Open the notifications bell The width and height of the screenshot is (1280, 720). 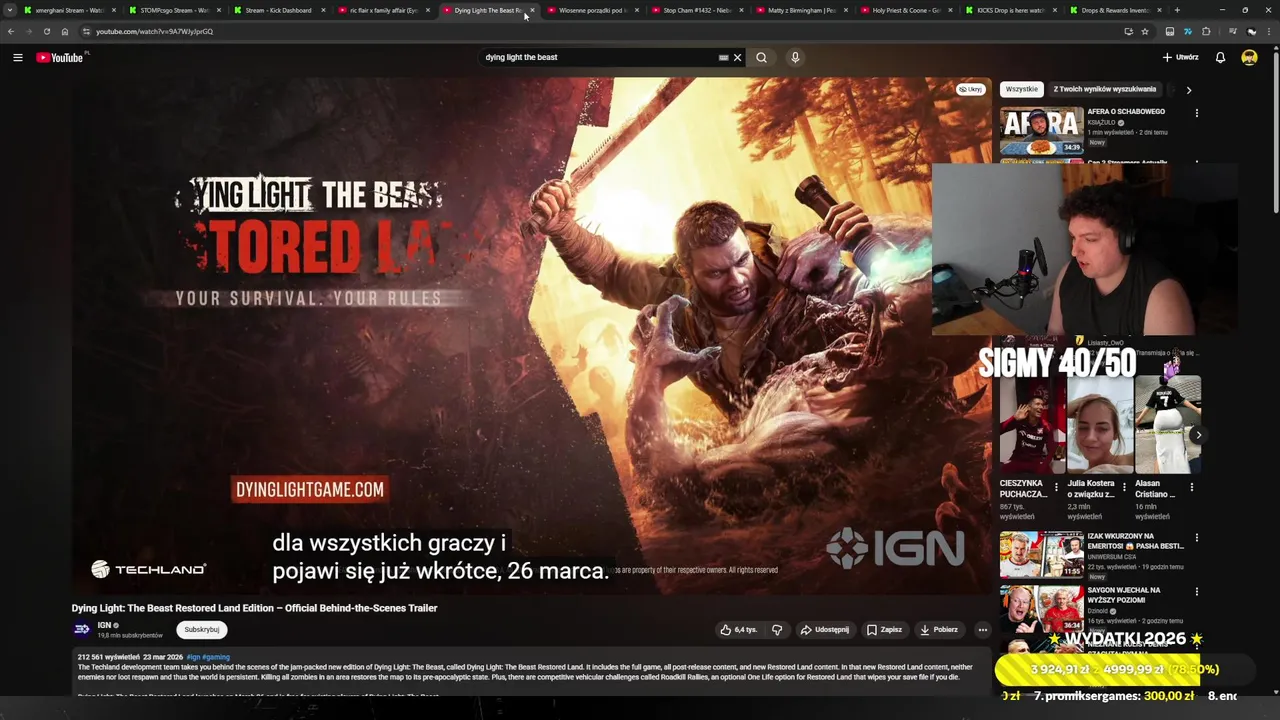[1220, 57]
